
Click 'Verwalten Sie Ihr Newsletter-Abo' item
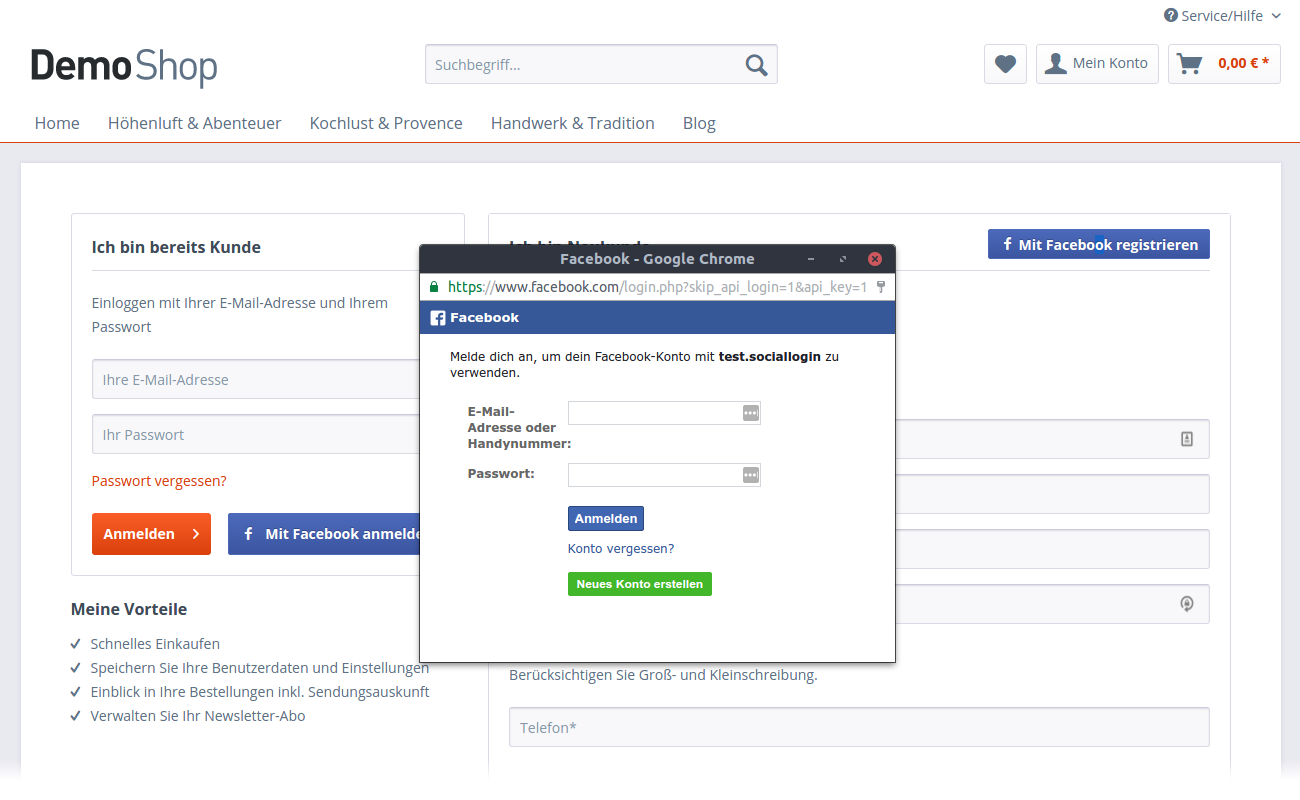pyautogui.click(x=198, y=716)
